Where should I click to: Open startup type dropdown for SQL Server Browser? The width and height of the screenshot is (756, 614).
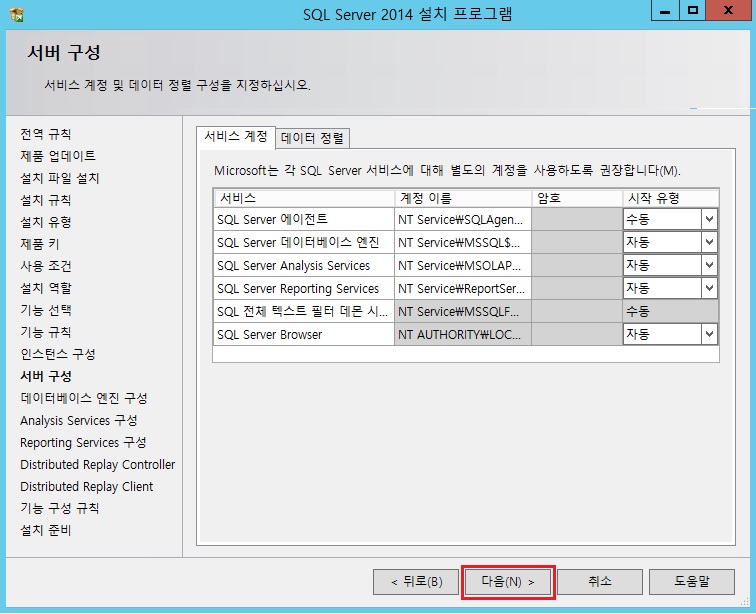pyautogui.click(x=709, y=334)
